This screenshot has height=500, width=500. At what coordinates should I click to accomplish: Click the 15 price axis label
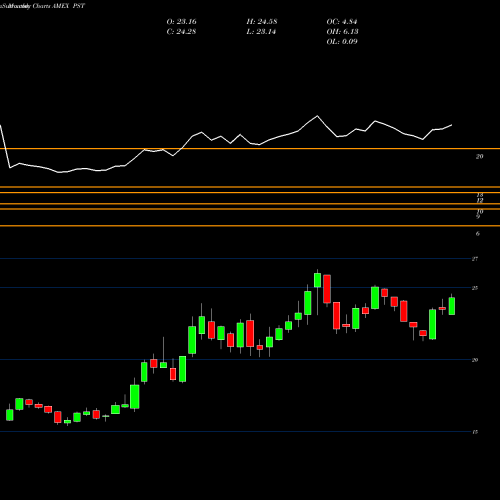[x=475, y=432]
